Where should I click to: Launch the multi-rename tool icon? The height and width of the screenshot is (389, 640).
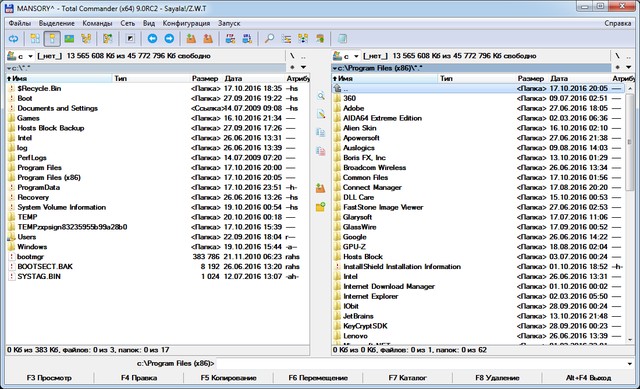tap(286, 39)
